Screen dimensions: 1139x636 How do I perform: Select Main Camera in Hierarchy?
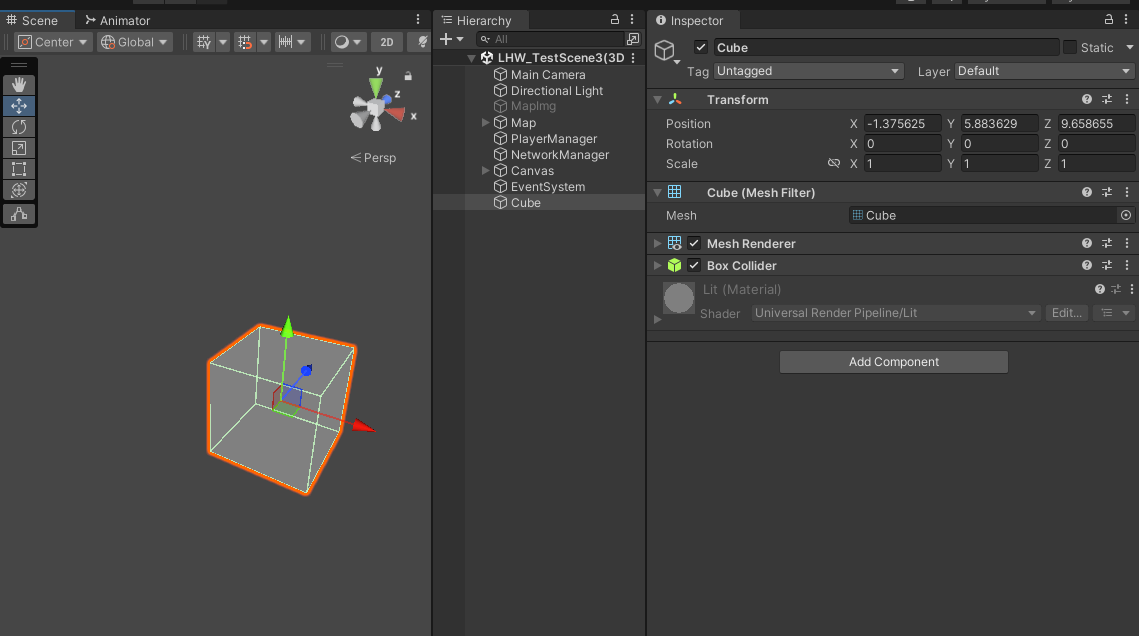coord(548,75)
